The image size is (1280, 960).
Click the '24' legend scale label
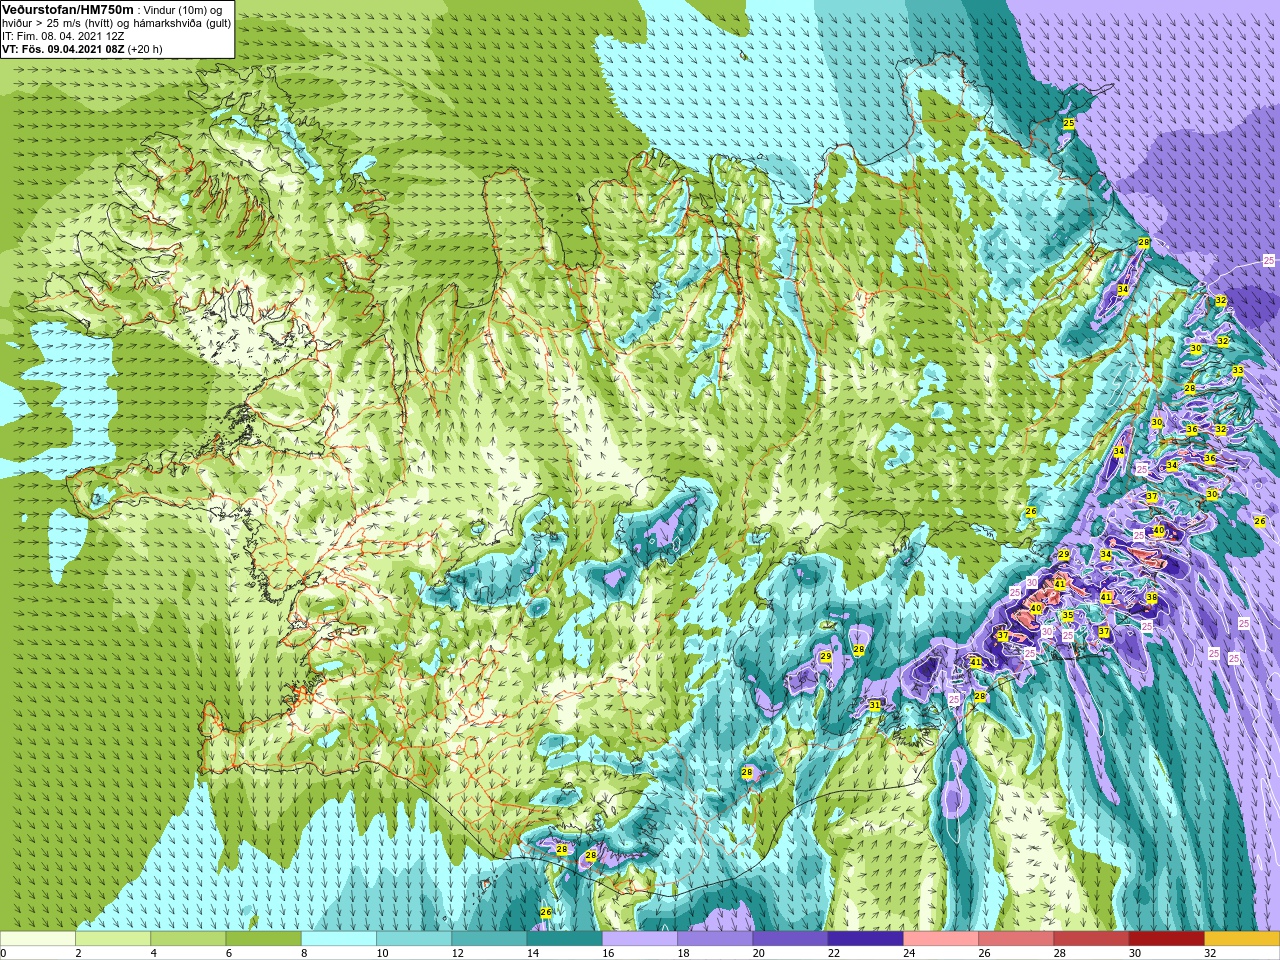pyautogui.click(x=909, y=953)
